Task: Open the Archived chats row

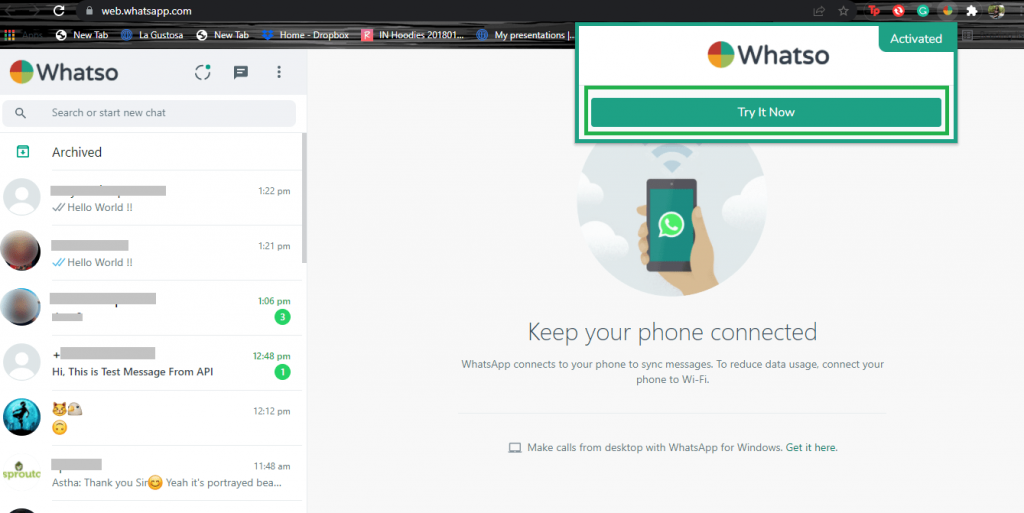Action: point(152,152)
